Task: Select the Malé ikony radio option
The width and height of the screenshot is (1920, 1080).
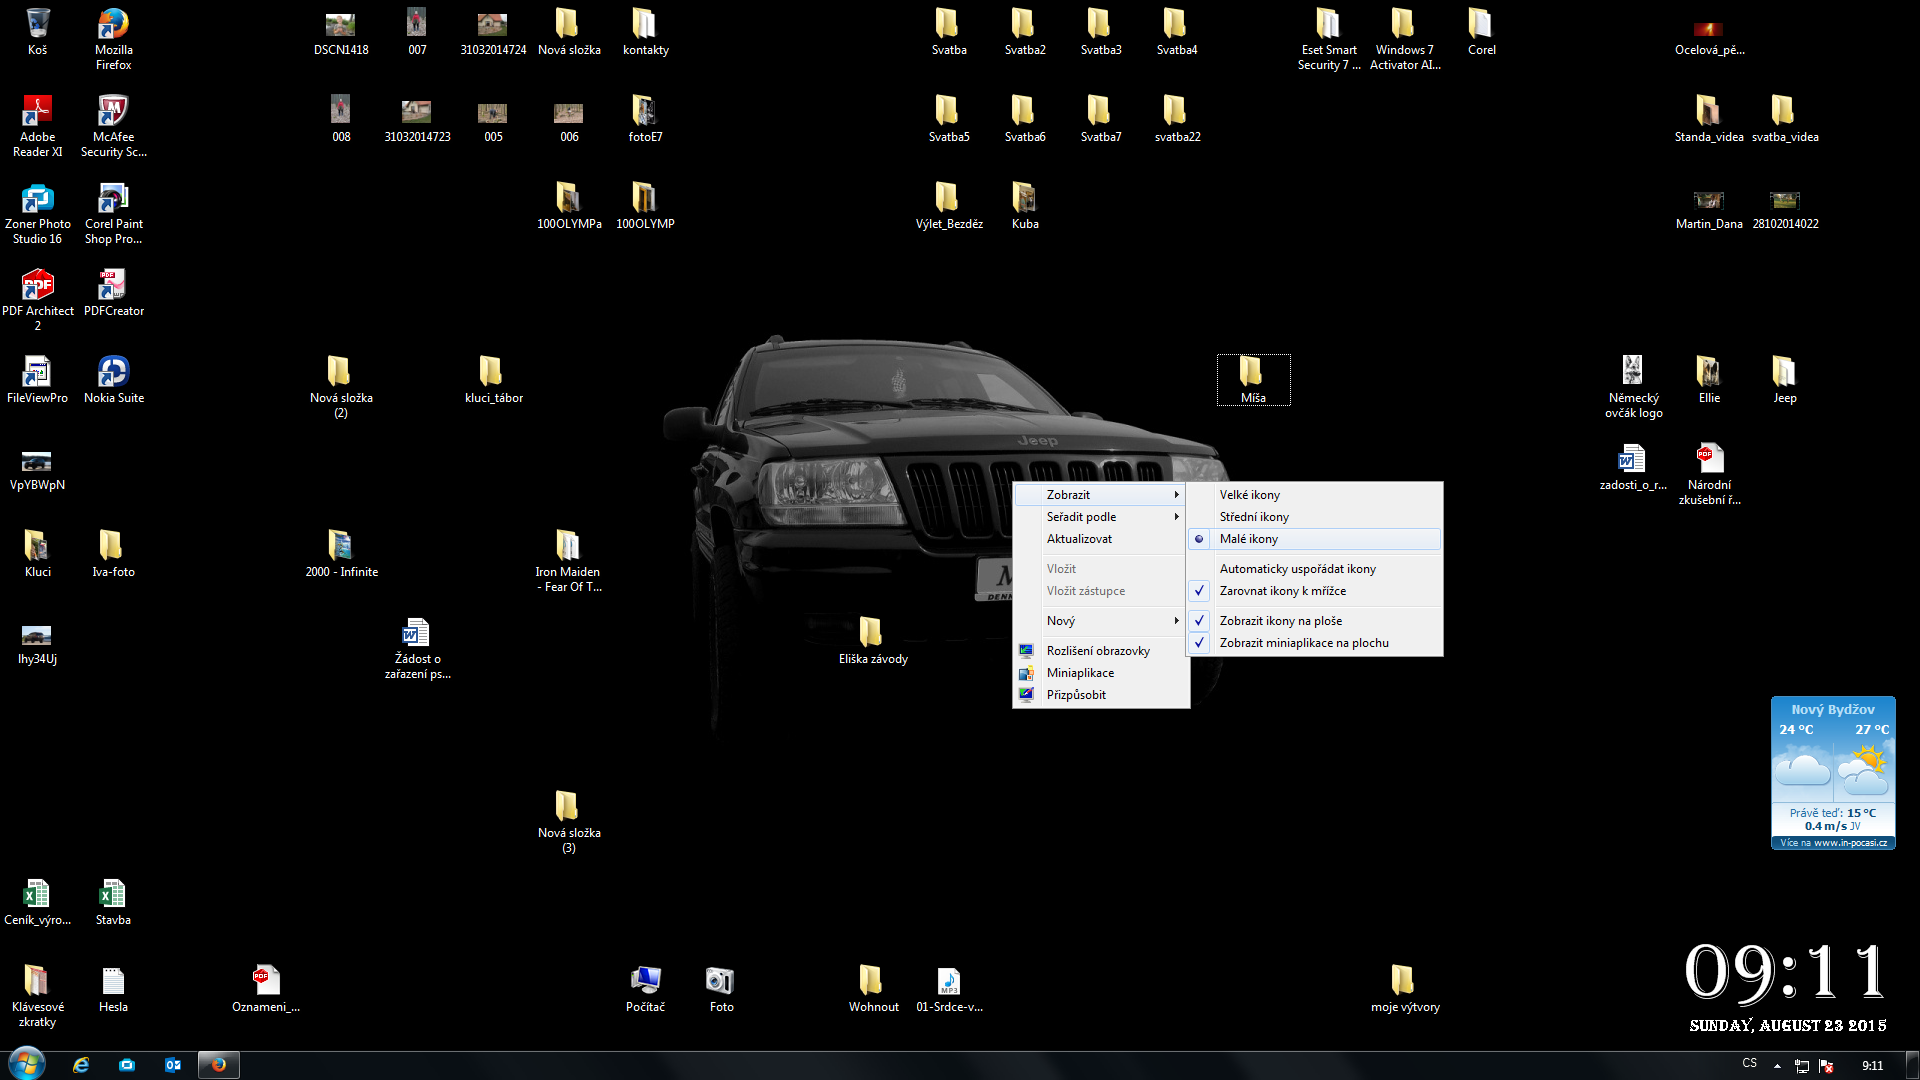Action: coord(1249,539)
